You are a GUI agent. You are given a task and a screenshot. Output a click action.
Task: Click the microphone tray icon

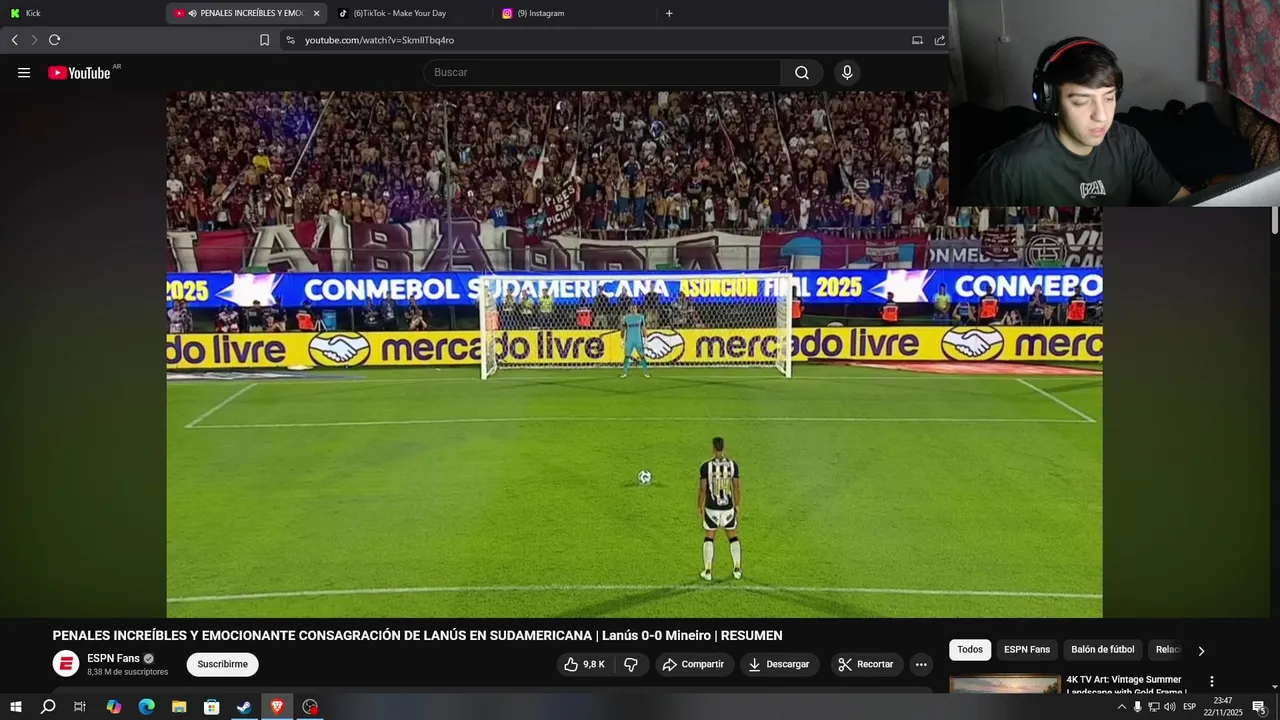tap(1137, 707)
